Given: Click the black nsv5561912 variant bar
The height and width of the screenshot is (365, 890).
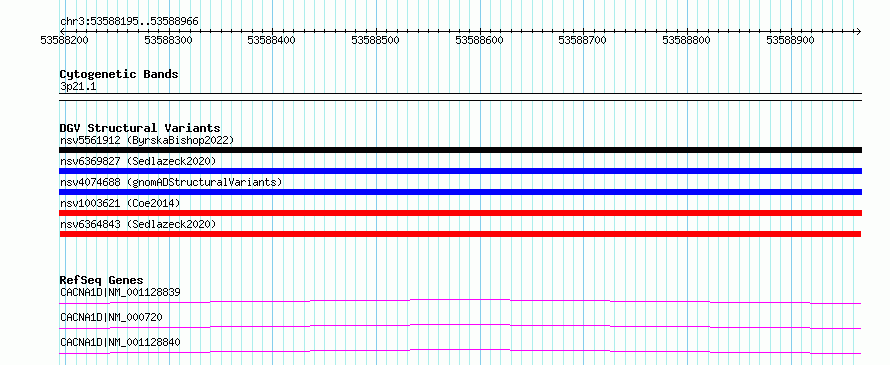Looking at the screenshot, I should (460, 150).
